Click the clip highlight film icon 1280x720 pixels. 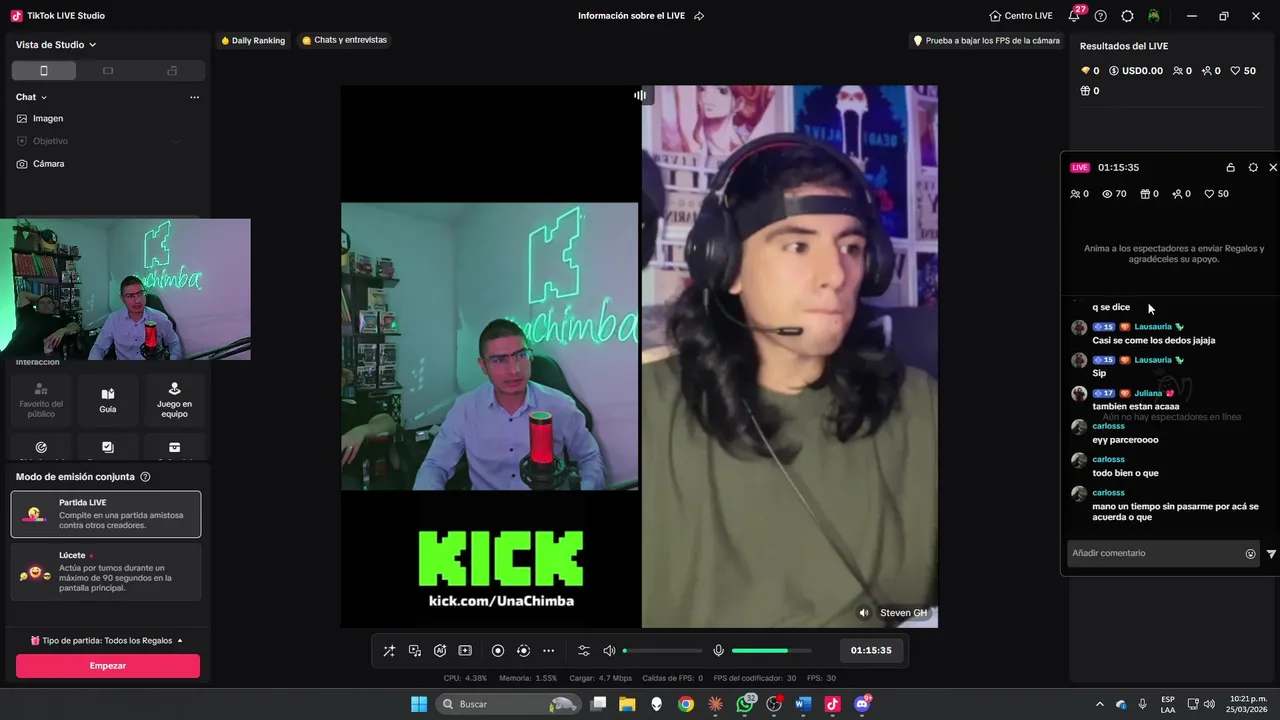tap(465, 650)
